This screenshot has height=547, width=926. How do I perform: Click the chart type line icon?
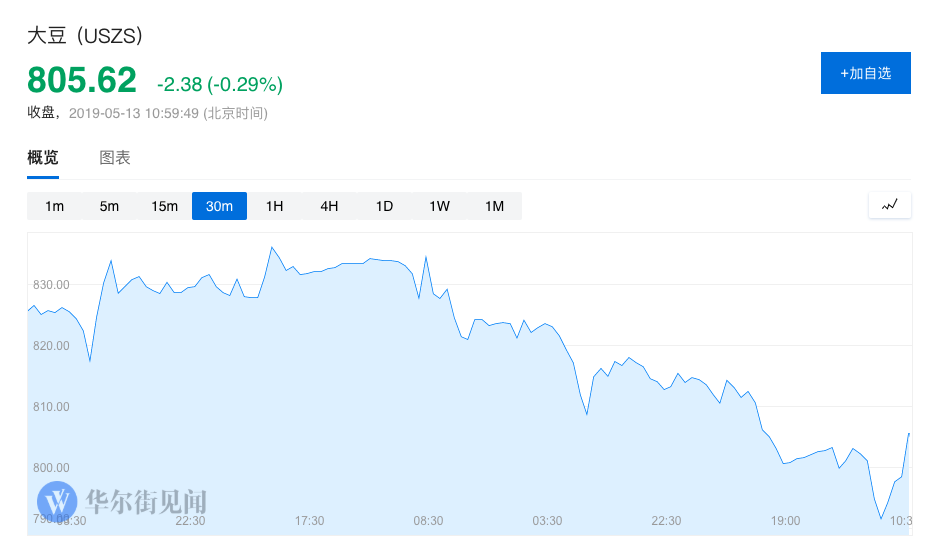[x=890, y=205]
